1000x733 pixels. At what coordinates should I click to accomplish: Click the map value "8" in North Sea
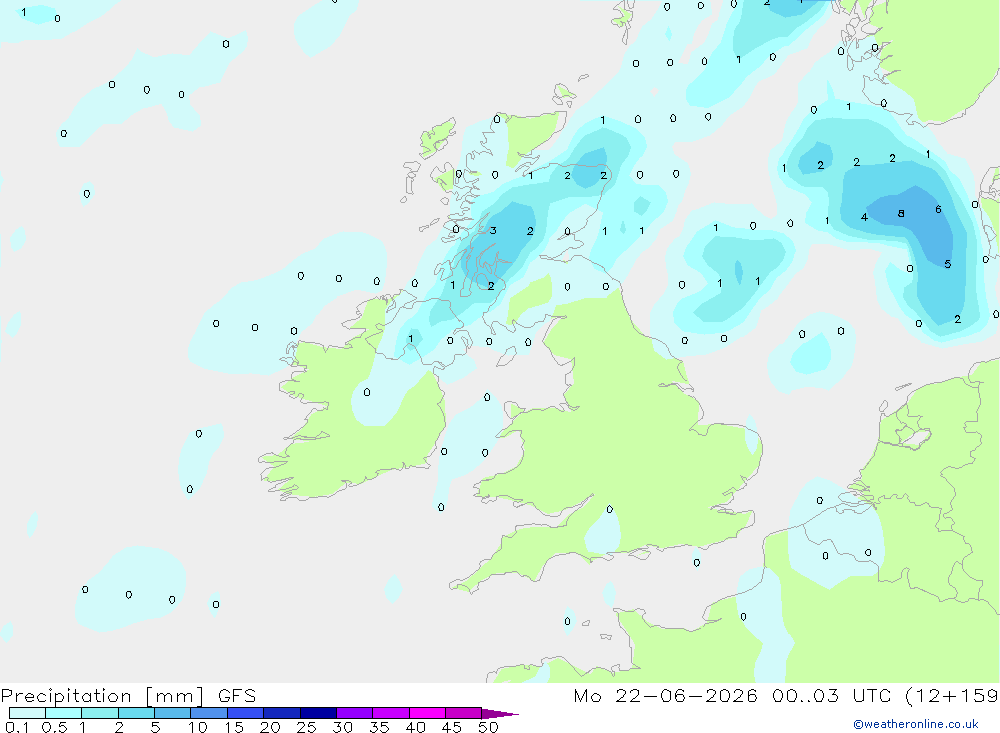(x=901, y=214)
